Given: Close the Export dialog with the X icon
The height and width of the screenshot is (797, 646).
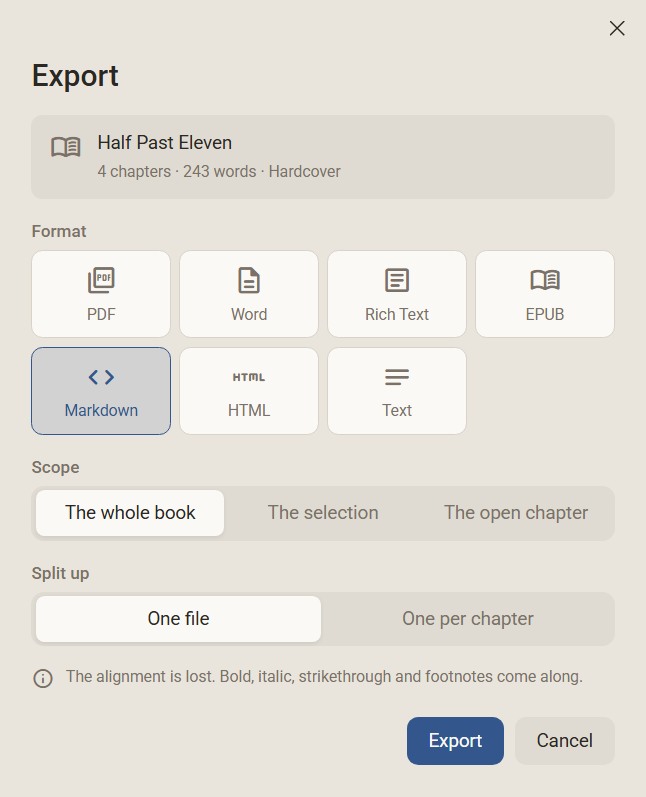Looking at the screenshot, I should click(617, 28).
